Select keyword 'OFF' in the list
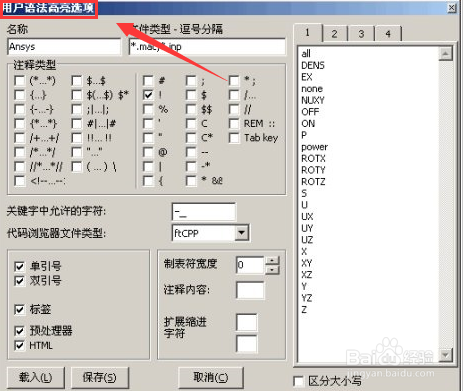 coord(310,112)
